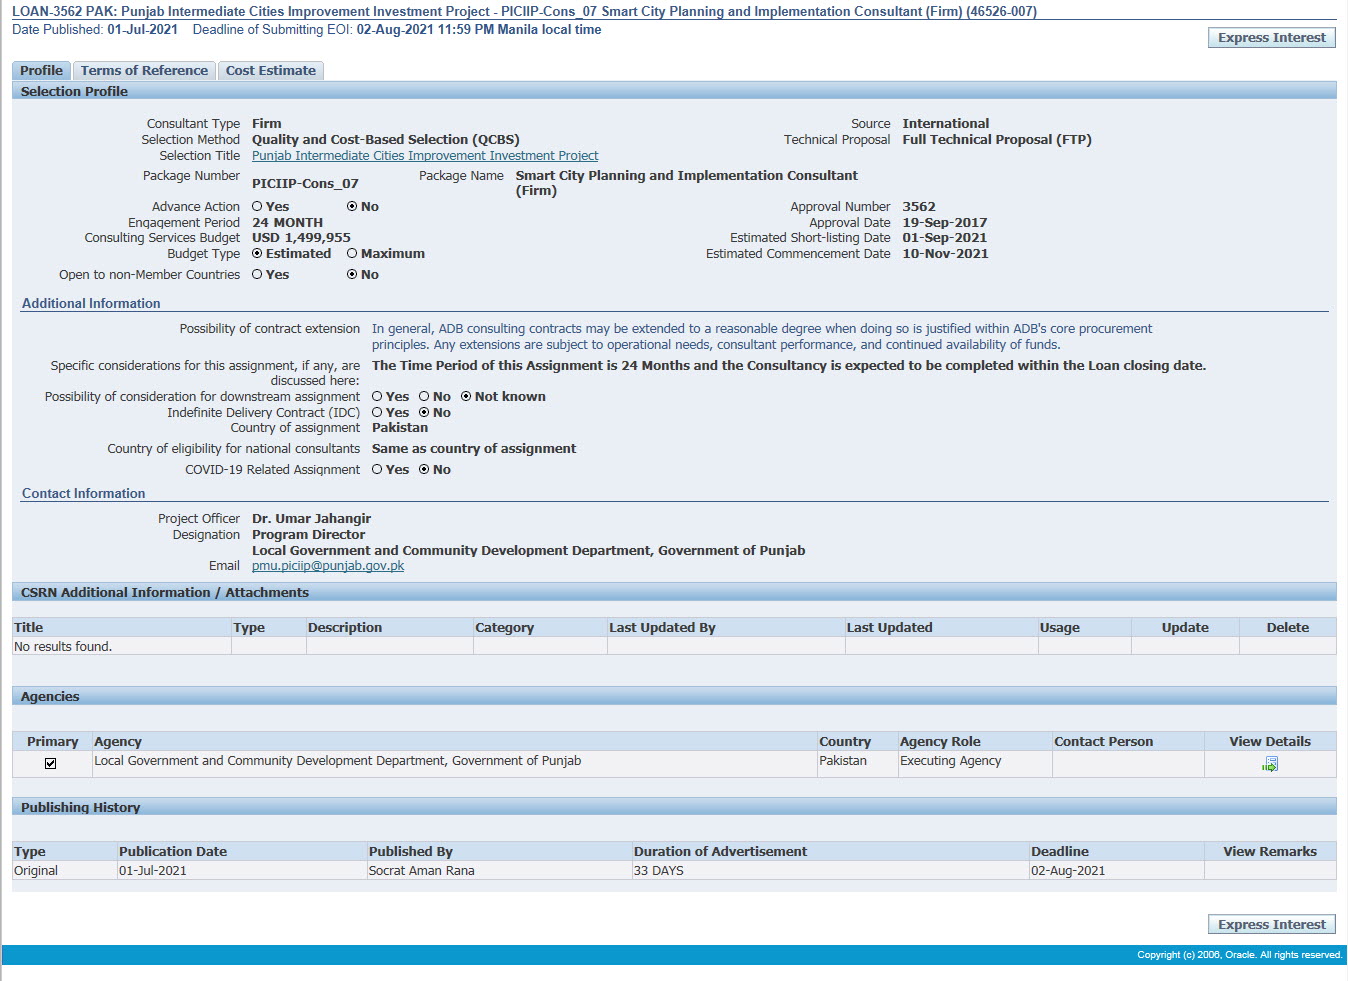Select Estimated budget type radio
Viewport: 1348px width, 981px height.
[x=257, y=253]
